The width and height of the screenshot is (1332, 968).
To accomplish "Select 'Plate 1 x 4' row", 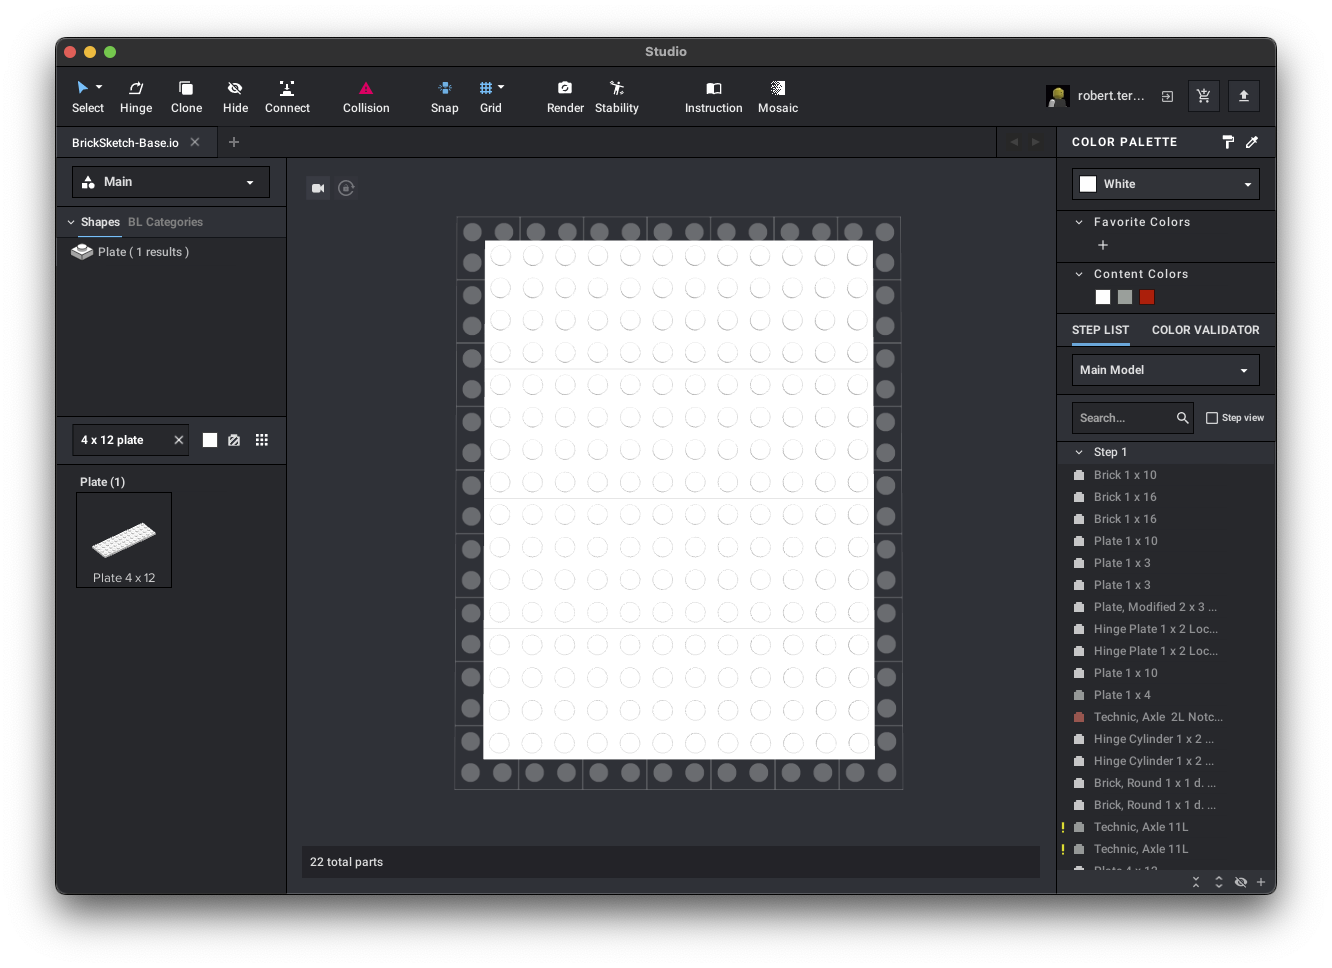I will 1166,695.
